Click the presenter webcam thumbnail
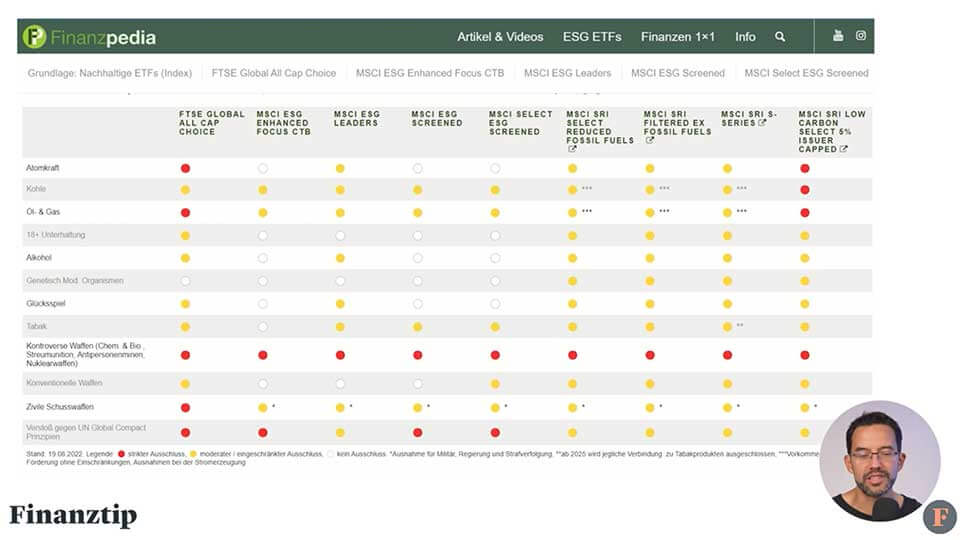Screen dimensions: 960x540 [880, 461]
